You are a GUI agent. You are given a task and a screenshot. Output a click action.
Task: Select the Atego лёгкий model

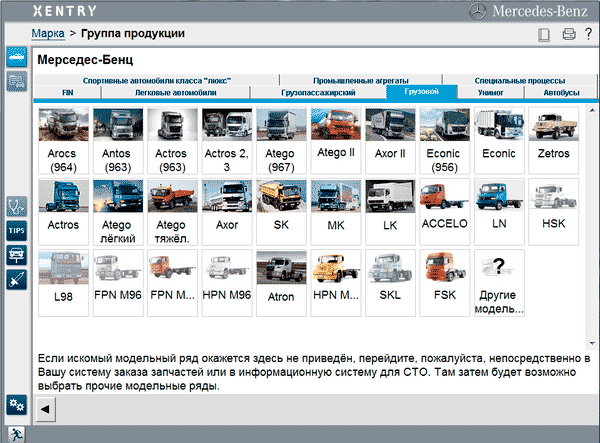118,212
